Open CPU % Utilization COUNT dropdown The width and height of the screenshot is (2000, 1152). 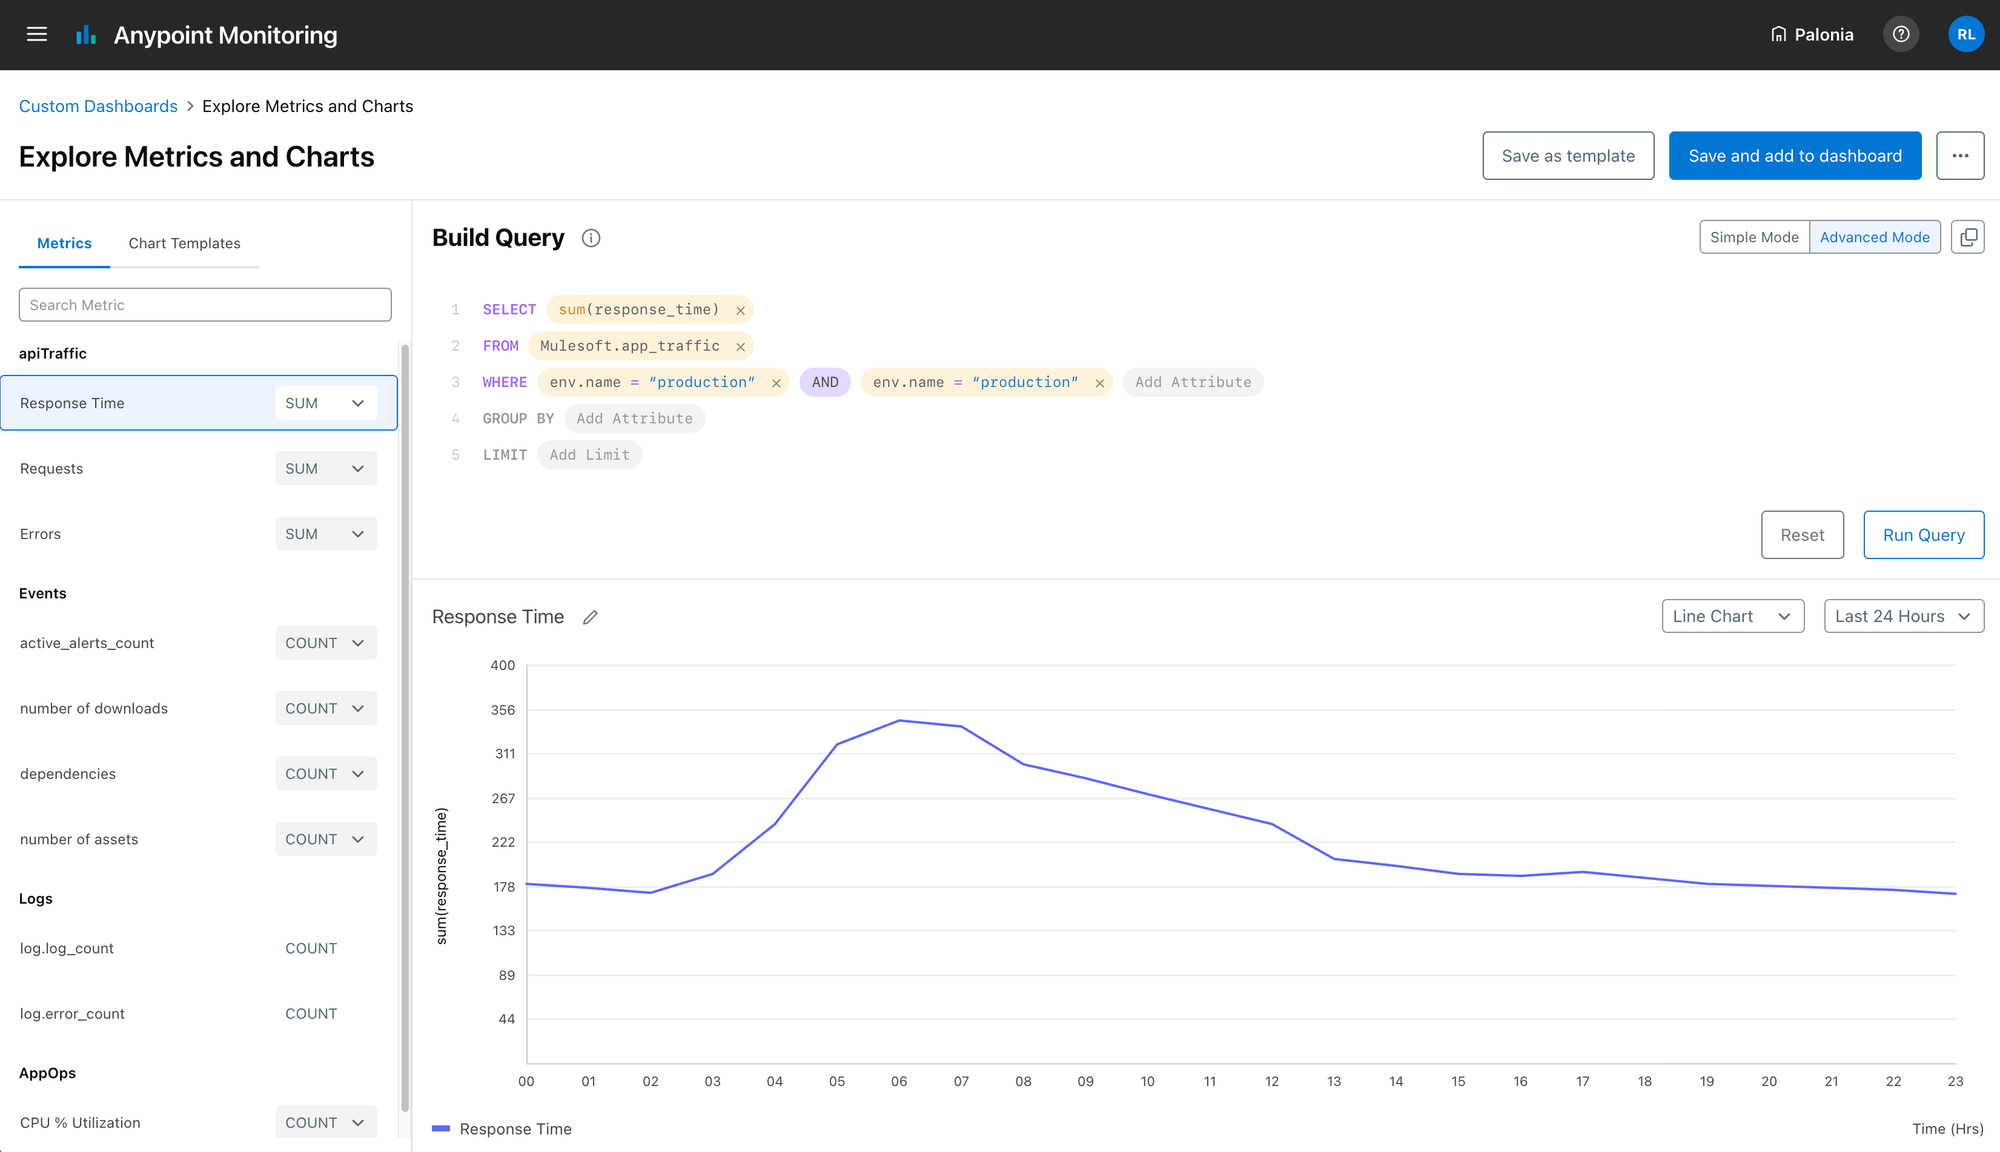click(x=326, y=1123)
